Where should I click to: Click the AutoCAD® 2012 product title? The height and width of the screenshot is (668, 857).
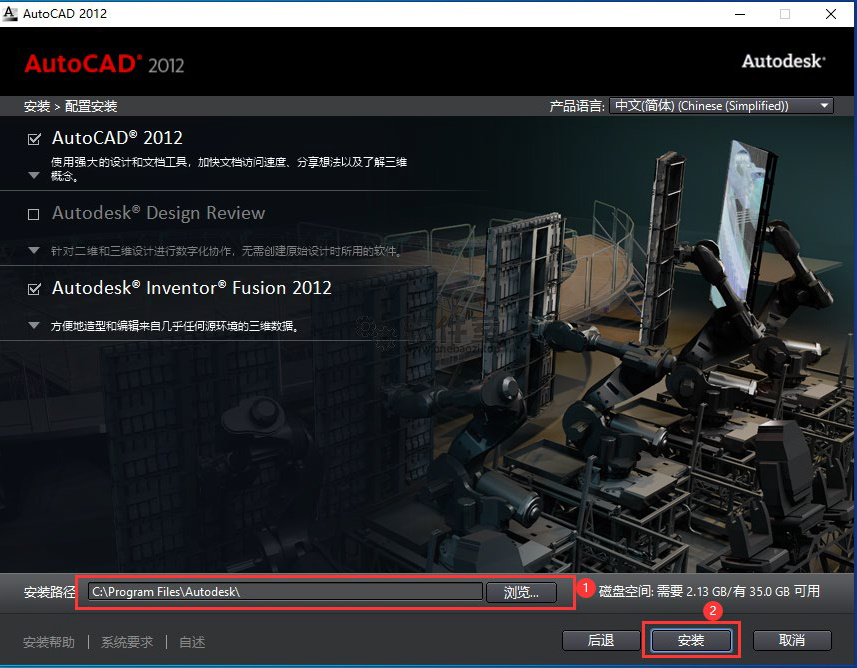(x=117, y=138)
